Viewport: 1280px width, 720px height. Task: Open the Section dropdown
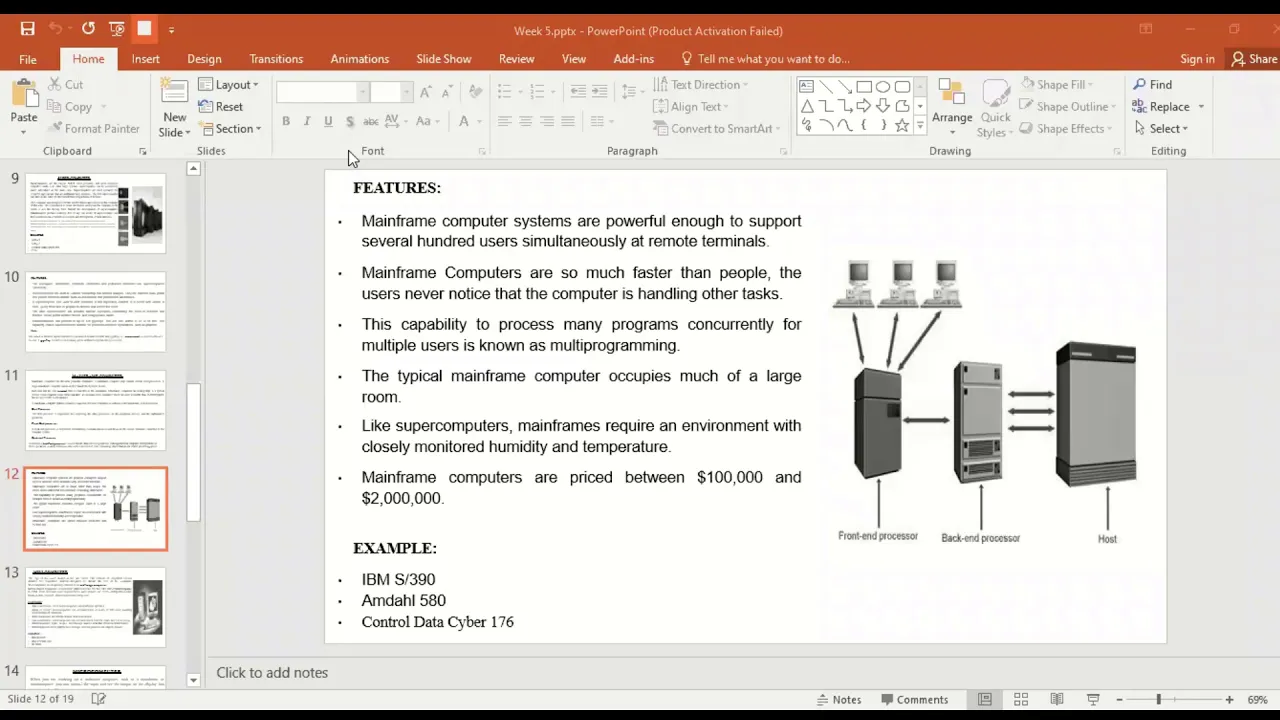click(x=231, y=129)
